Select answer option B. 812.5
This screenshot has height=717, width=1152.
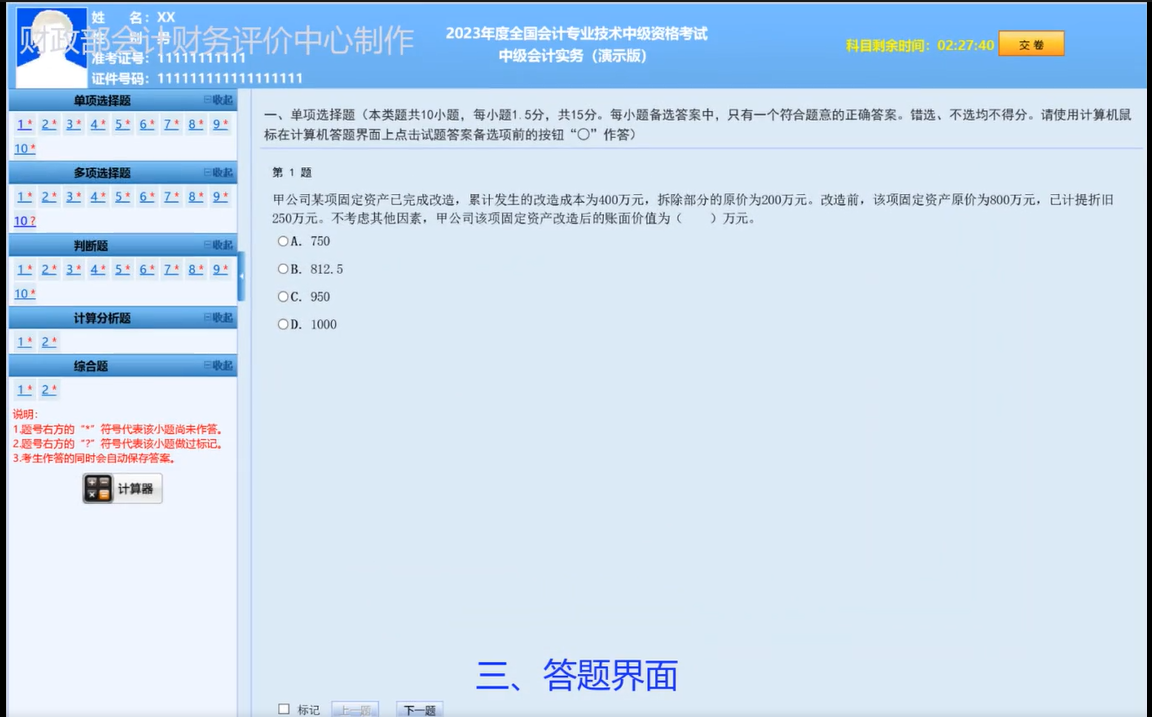click(x=283, y=268)
